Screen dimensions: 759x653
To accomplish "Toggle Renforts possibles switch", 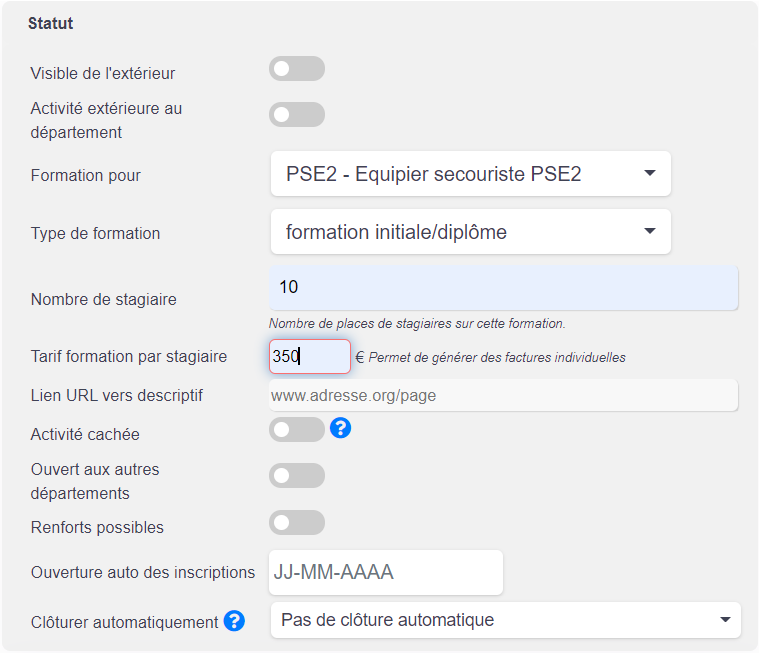I will click(x=297, y=522).
